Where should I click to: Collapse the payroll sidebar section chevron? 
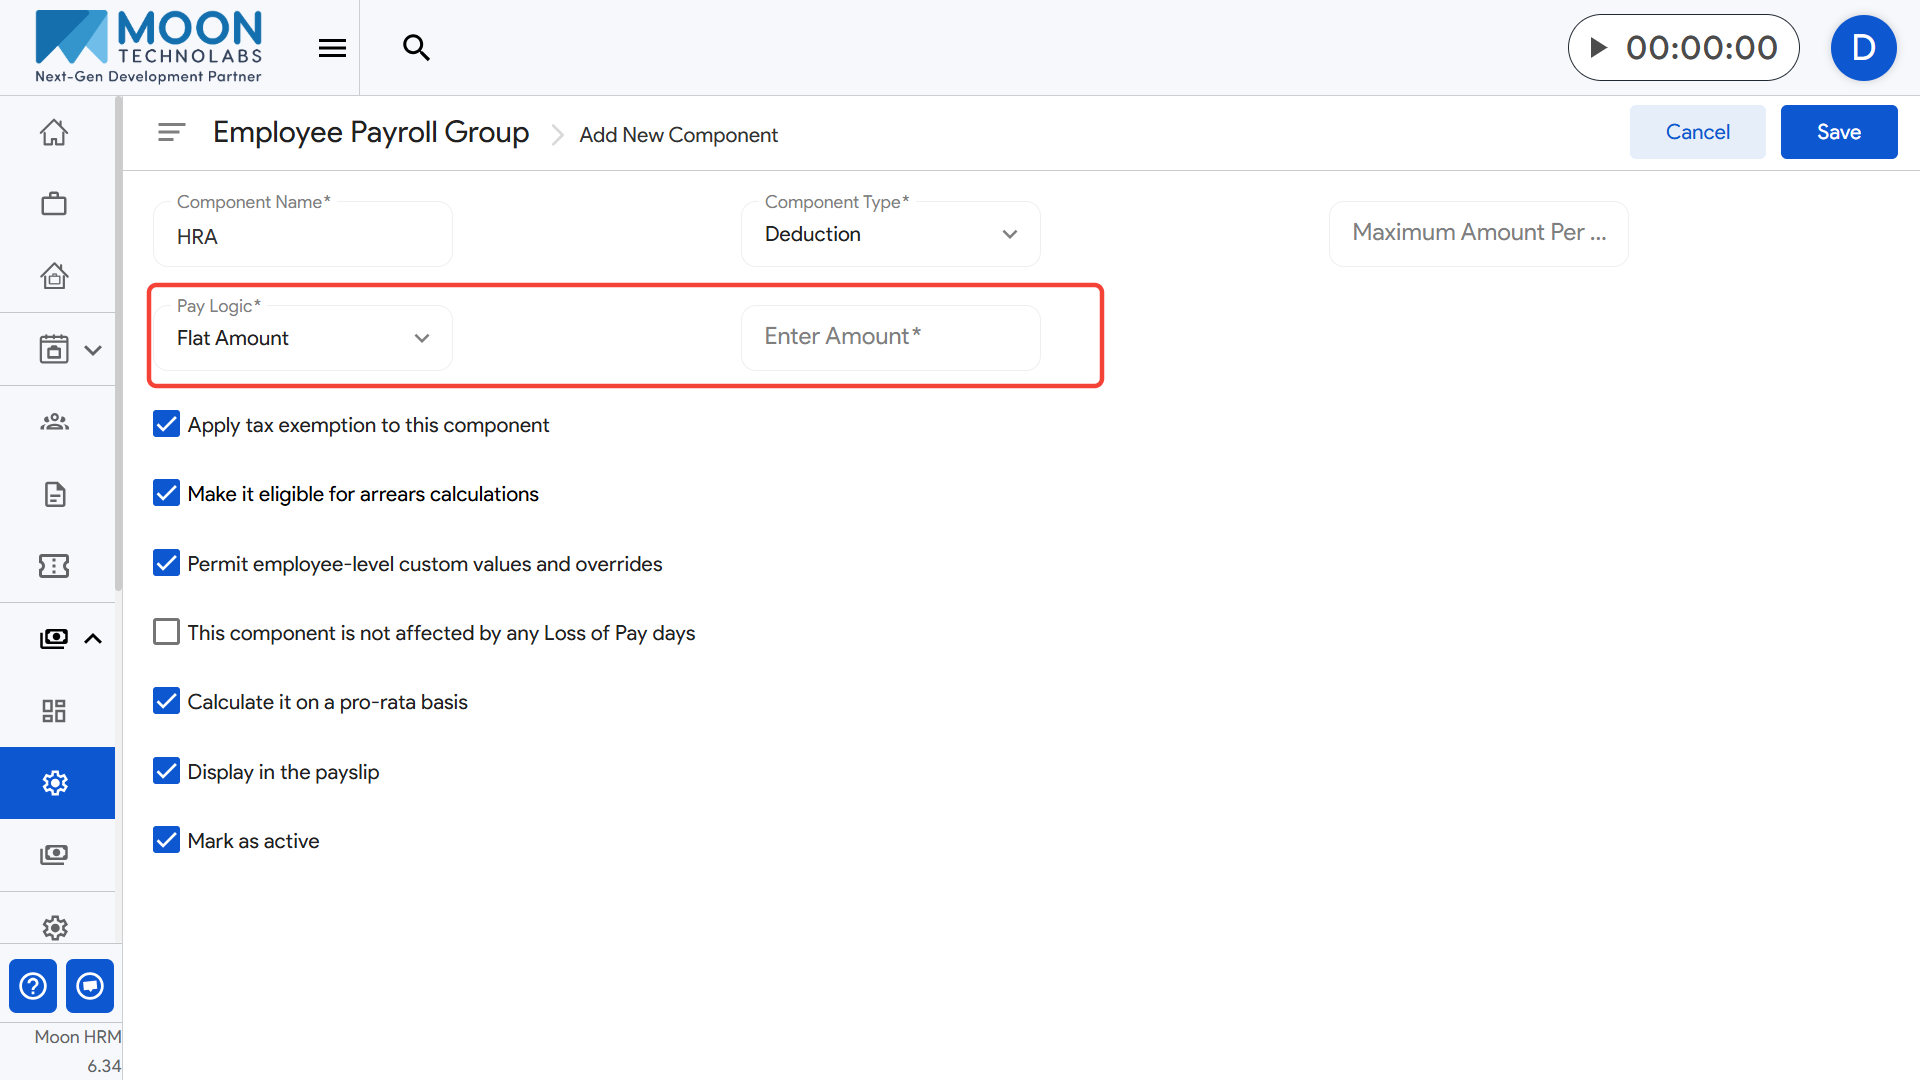(93, 639)
